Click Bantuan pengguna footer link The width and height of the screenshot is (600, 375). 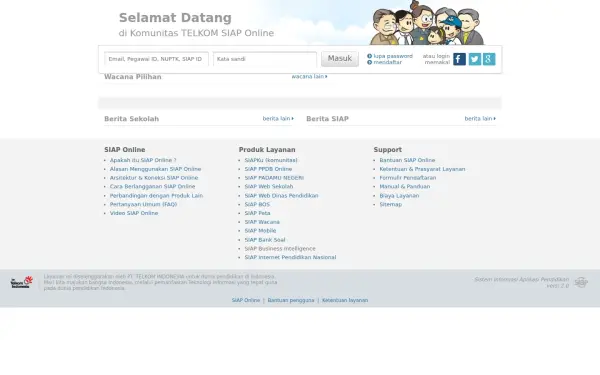pyautogui.click(x=291, y=300)
